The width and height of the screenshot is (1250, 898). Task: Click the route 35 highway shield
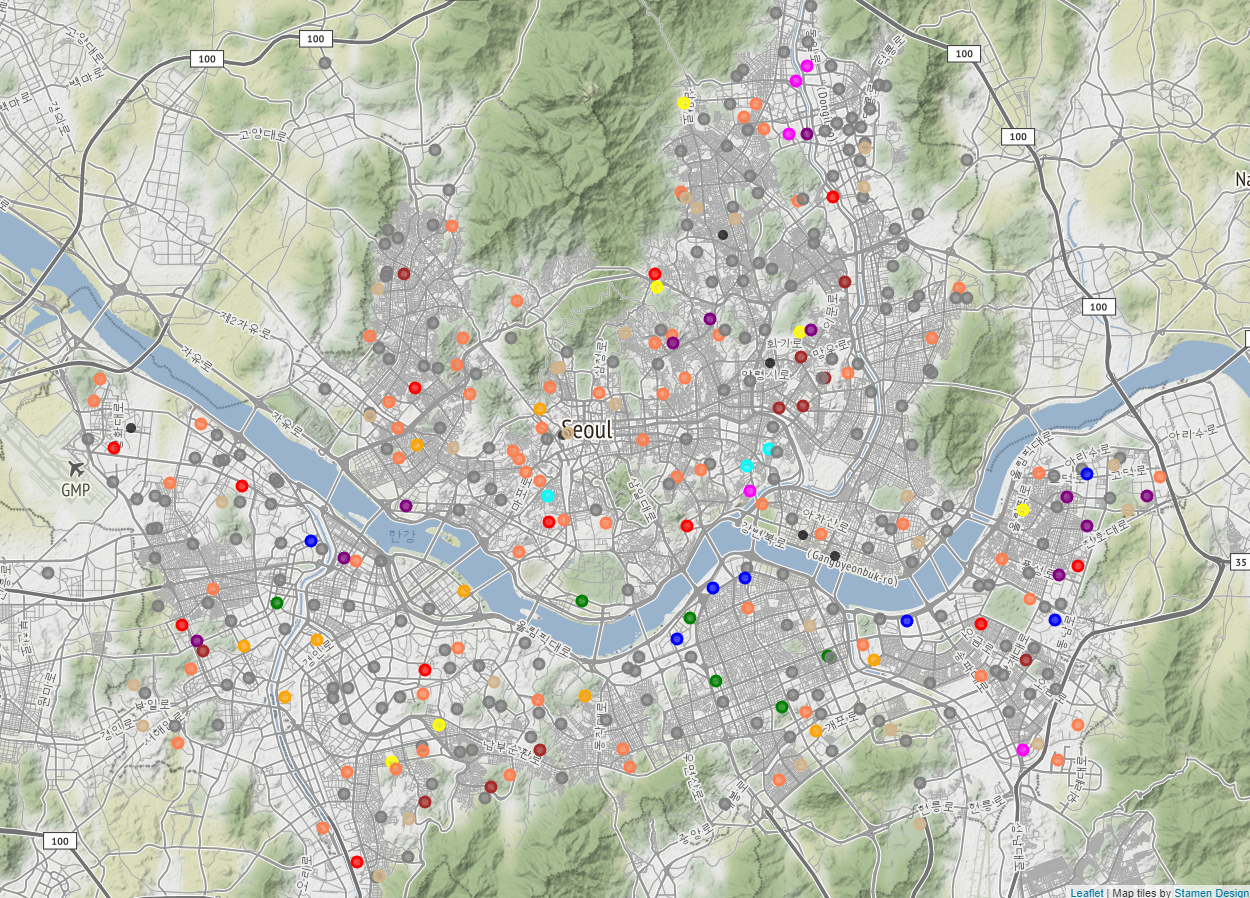coord(1238,562)
